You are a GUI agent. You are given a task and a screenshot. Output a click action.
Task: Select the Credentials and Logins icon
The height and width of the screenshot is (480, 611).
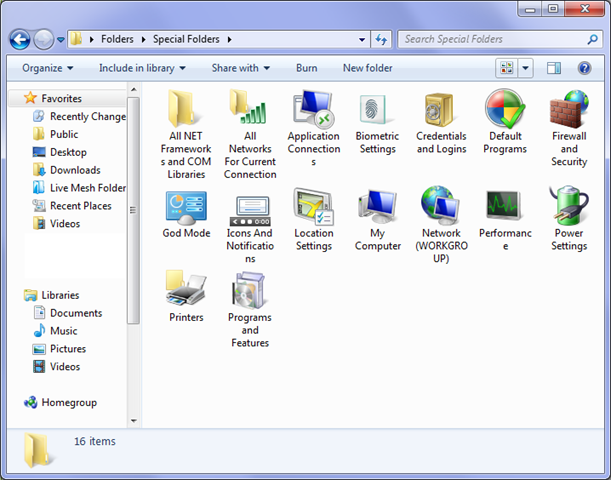click(x=441, y=110)
